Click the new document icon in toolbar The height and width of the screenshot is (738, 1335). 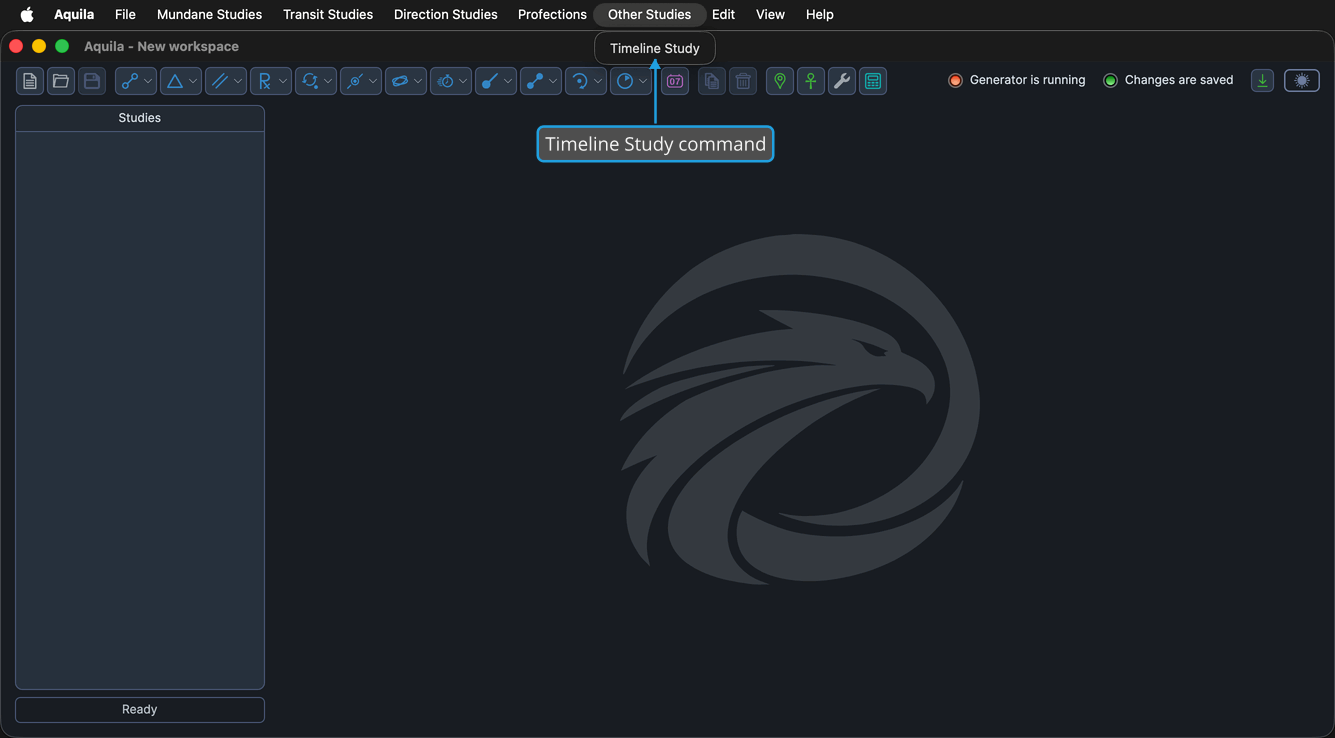(x=30, y=81)
